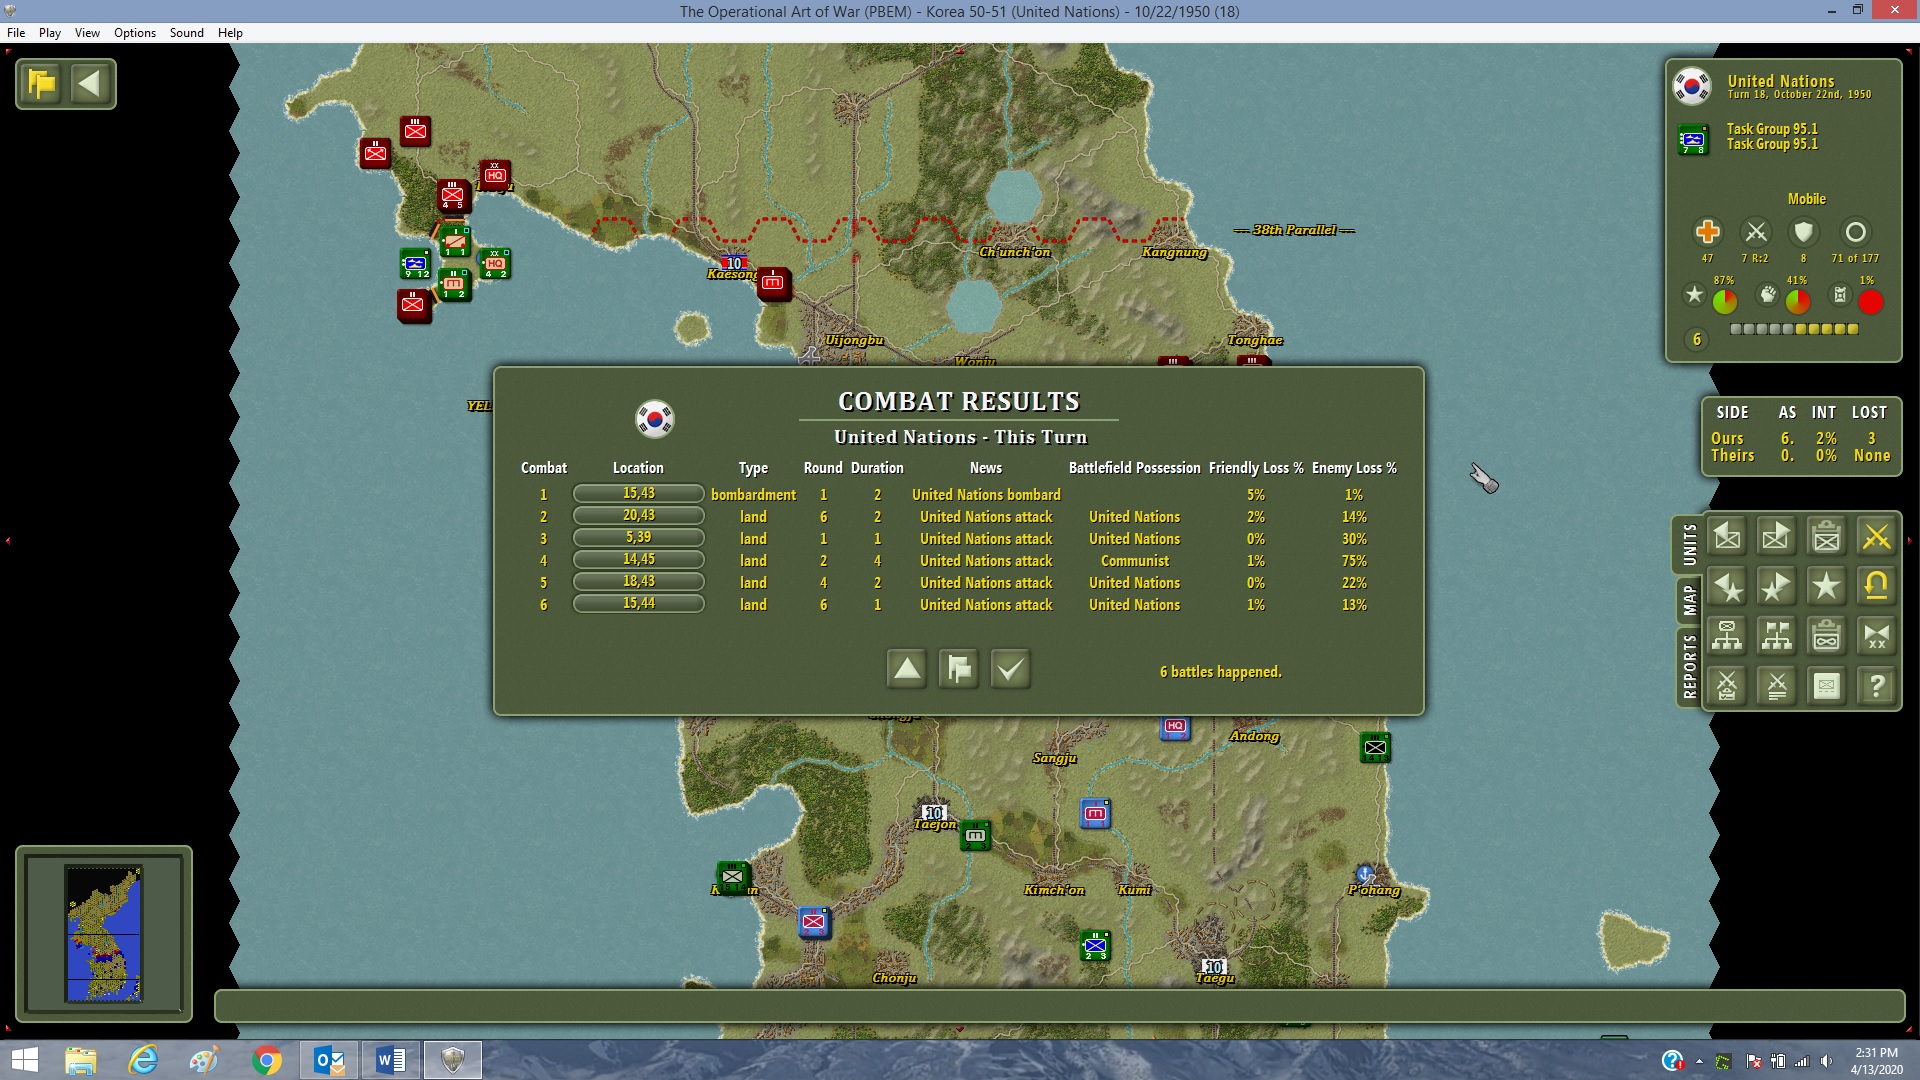This screenshot has height=1080, width=1920.
Task: Click the flag button in Combat Results
Action: 959,669
